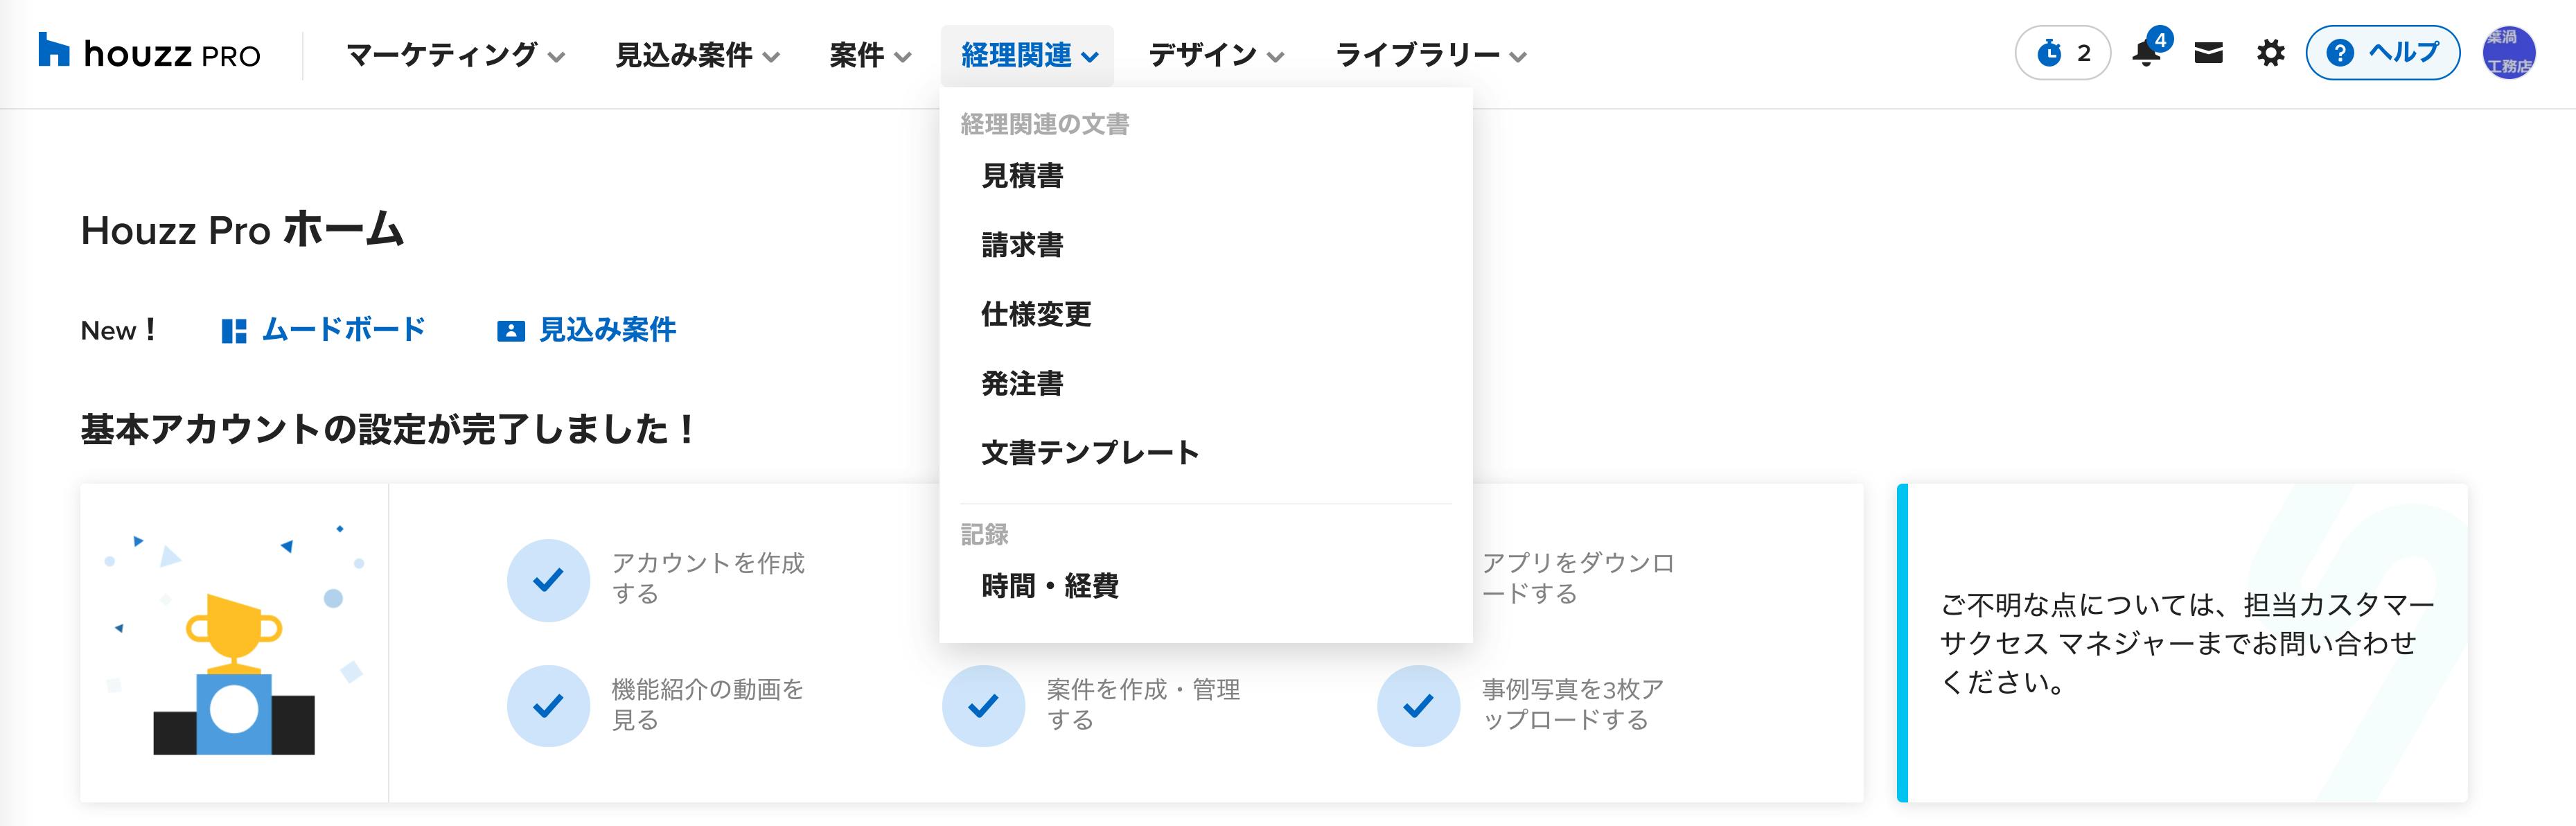
Task: Open the settings gear icon
Action: tap(2271, 53)
